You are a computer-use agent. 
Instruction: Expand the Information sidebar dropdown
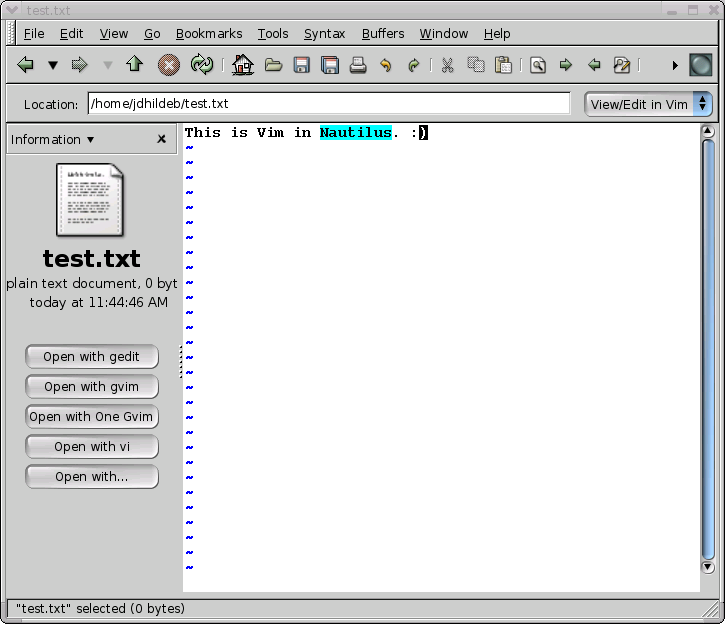(52, 140)
